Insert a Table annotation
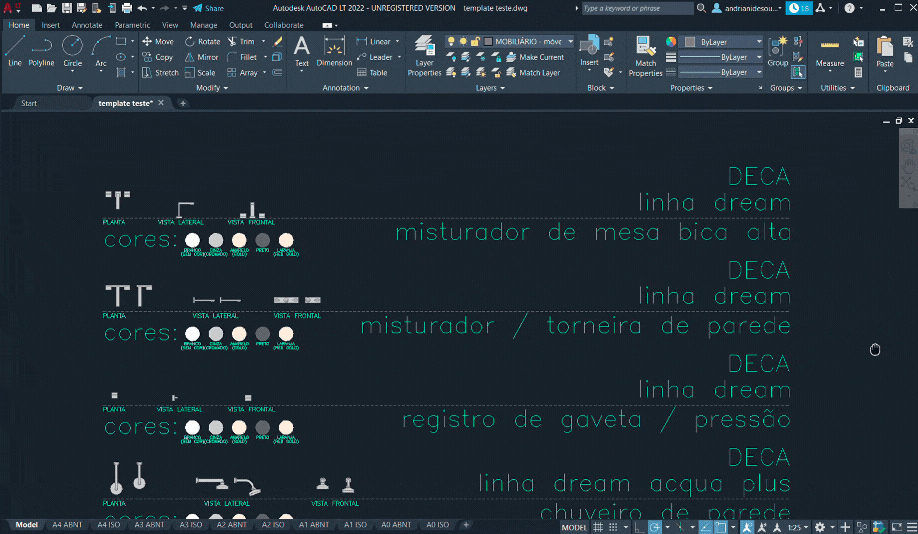Viewport: 918px width, 534px height. tap(372, 73)
